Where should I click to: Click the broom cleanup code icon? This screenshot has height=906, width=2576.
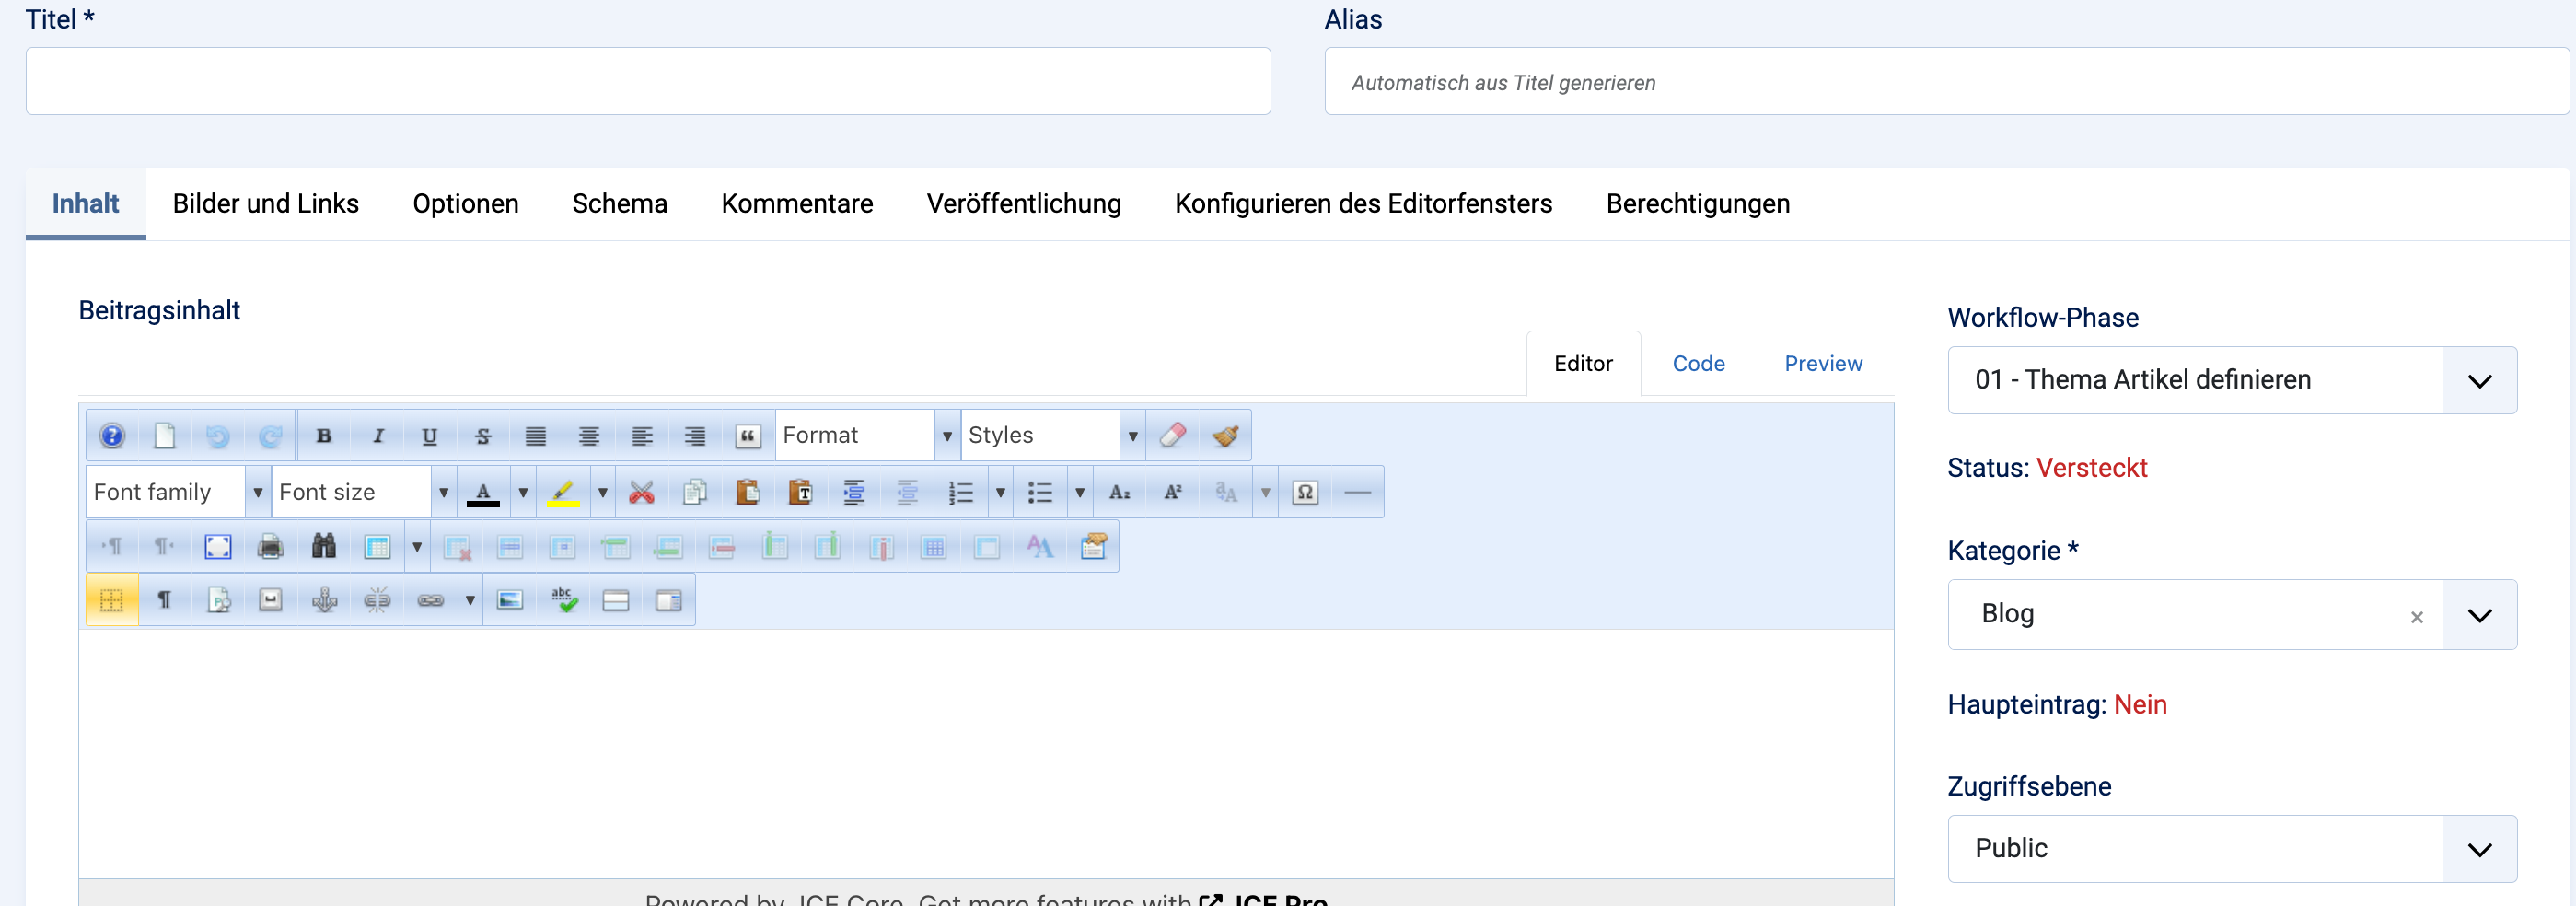tap(1226, 435)
